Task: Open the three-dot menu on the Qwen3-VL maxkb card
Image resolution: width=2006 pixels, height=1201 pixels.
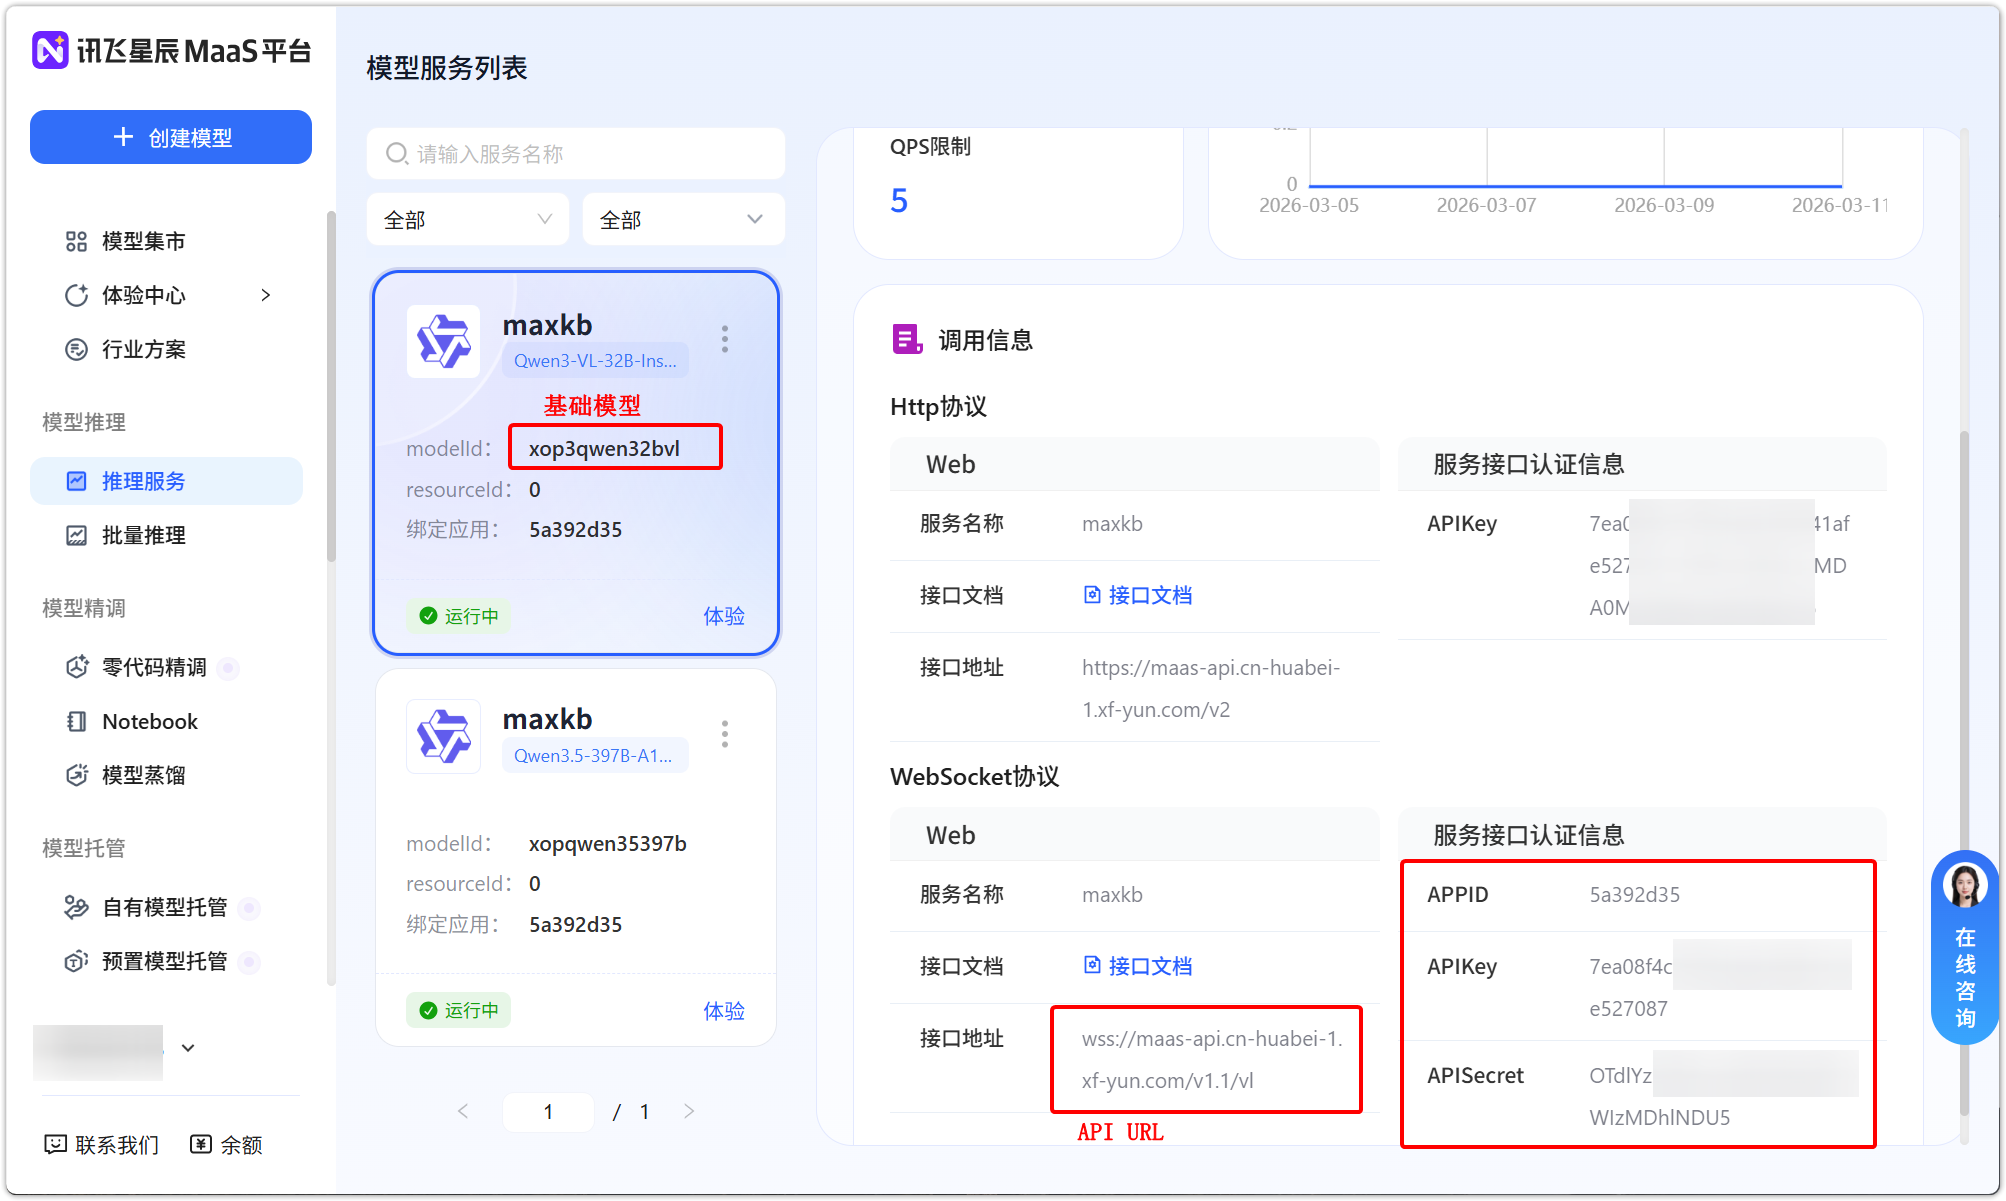Action: [x=724, y=340]
